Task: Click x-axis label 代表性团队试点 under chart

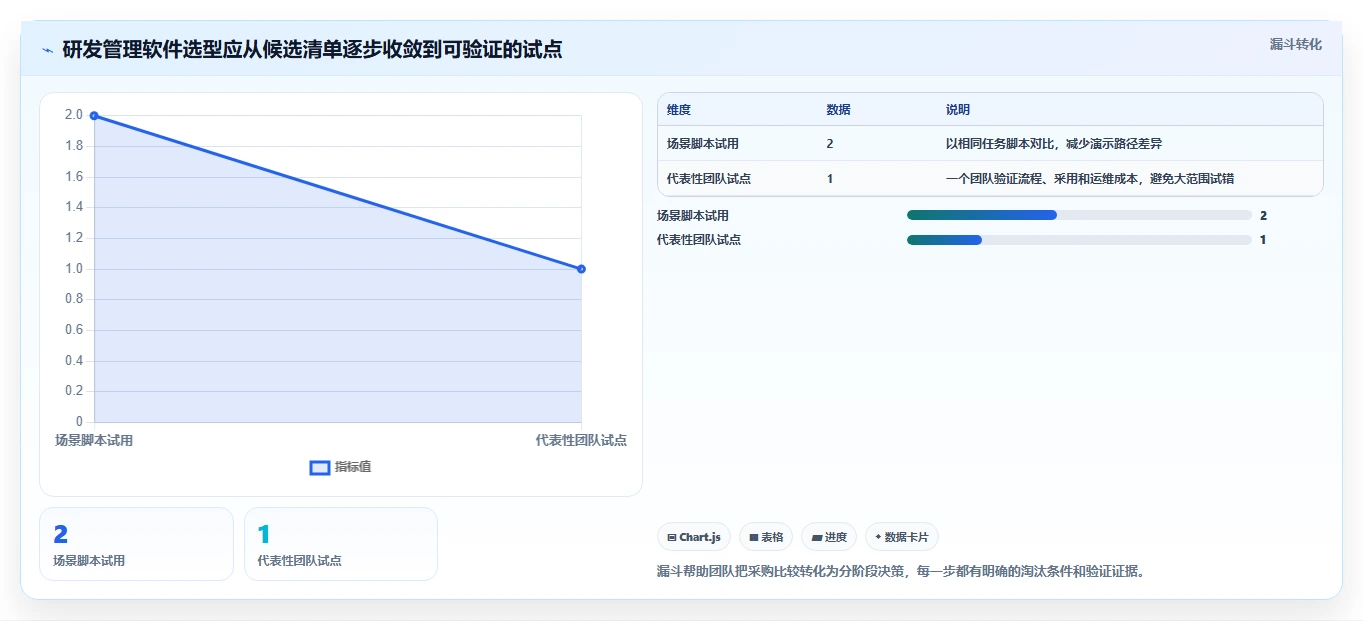Action: click(581, 440)
